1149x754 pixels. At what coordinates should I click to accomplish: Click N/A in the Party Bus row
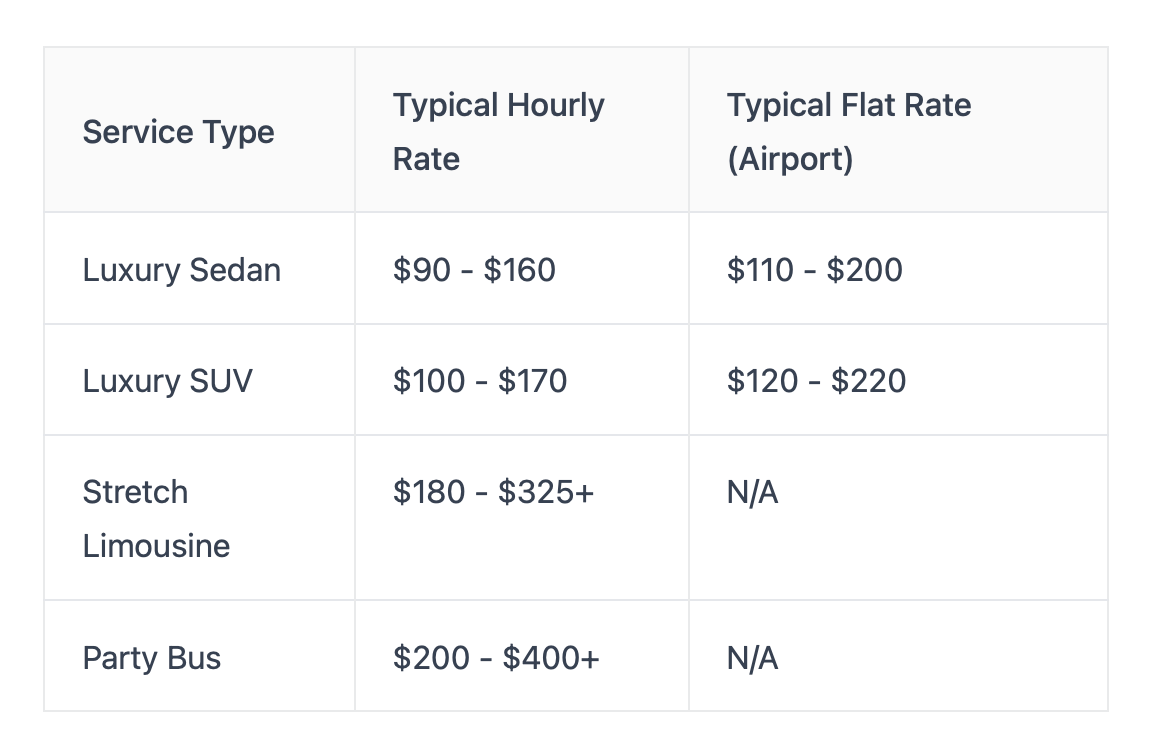(x=752, y=658)
